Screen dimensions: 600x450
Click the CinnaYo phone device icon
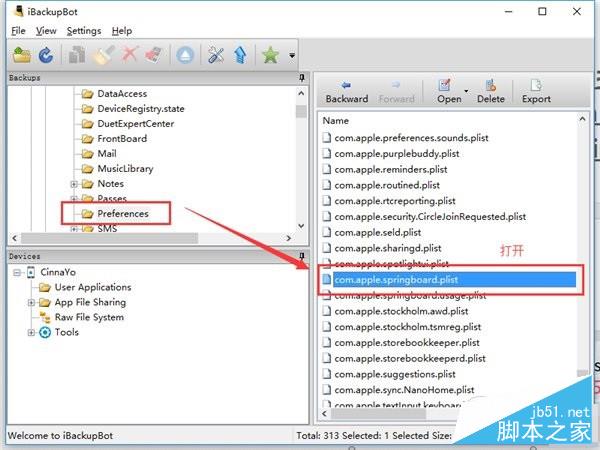coord(31,272)
